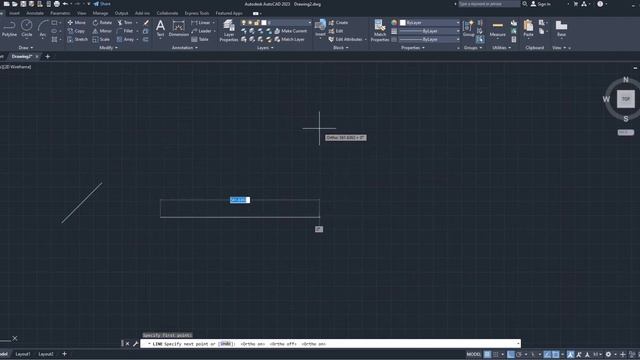
Task: Choose the Stretch command
Action: [x=77, y=39]
